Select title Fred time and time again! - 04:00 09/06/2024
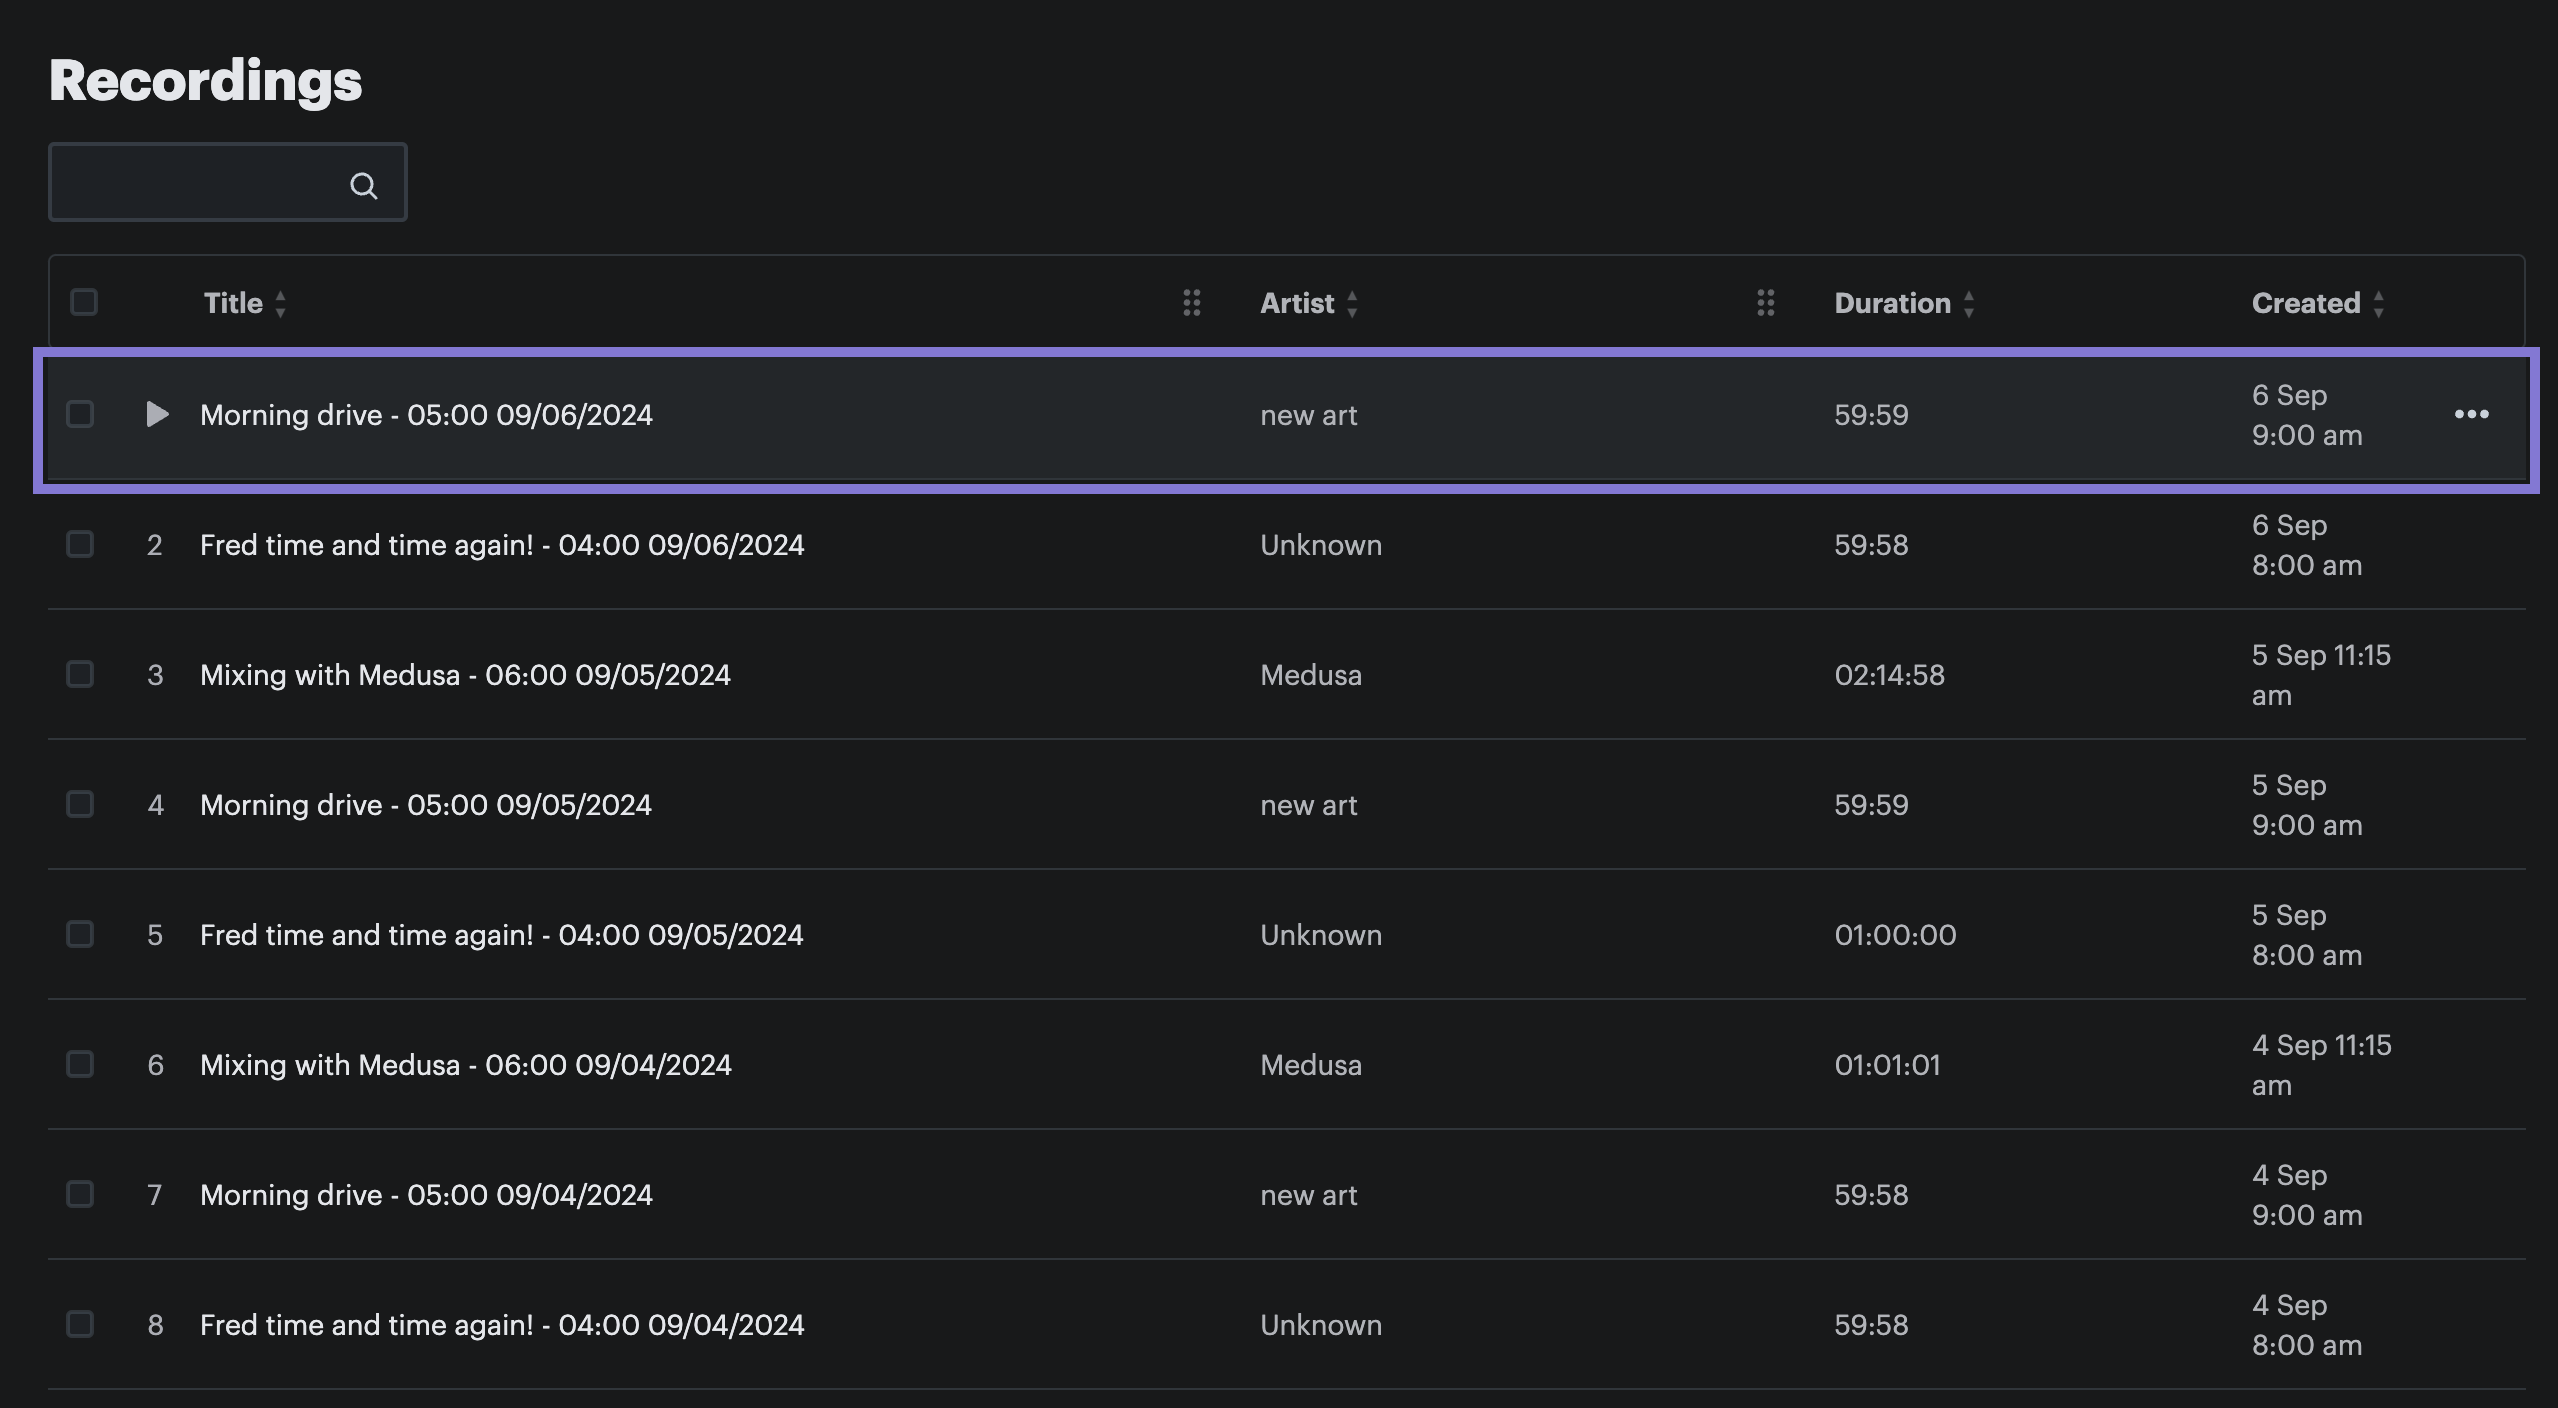 point(502,545)
